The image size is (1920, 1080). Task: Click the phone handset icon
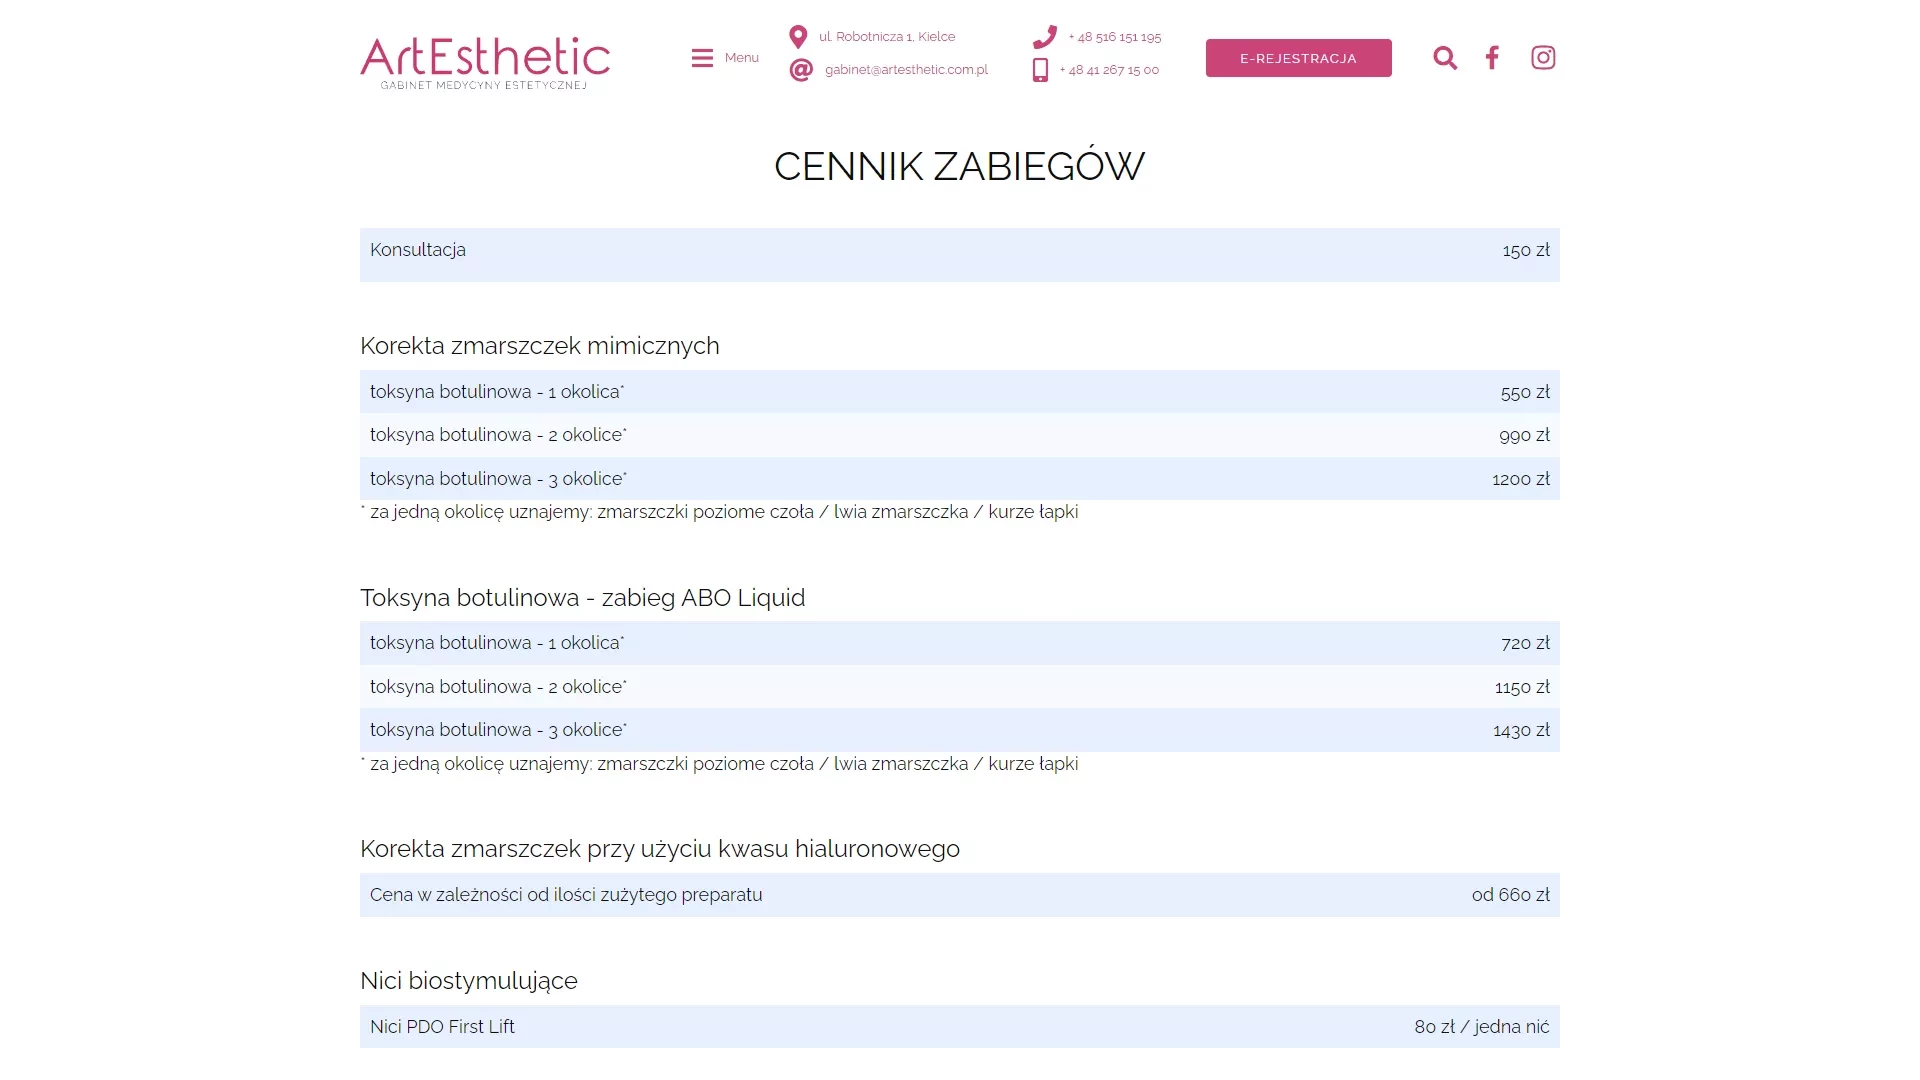(1045, 37)
